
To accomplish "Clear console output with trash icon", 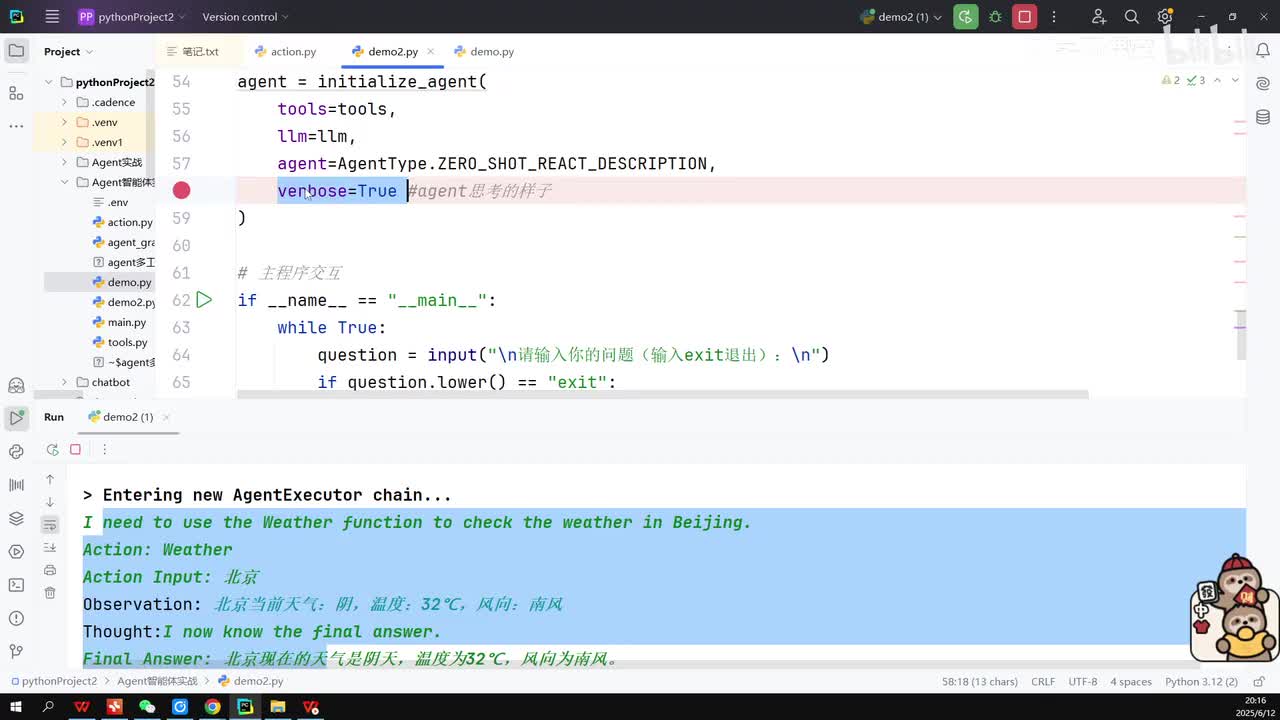I will [50, 593].
